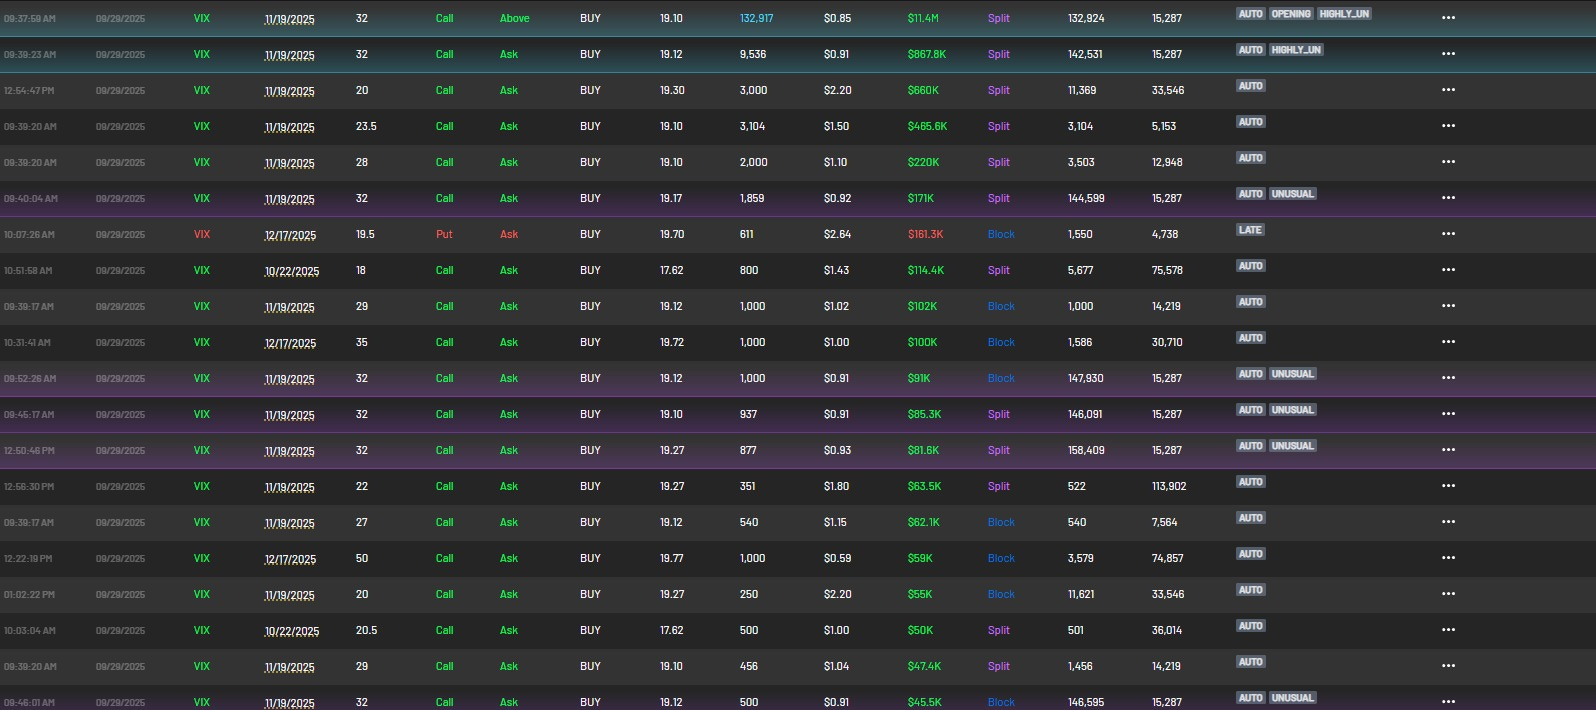Click the 12:54:47 PM timestamp

[29, 90]
